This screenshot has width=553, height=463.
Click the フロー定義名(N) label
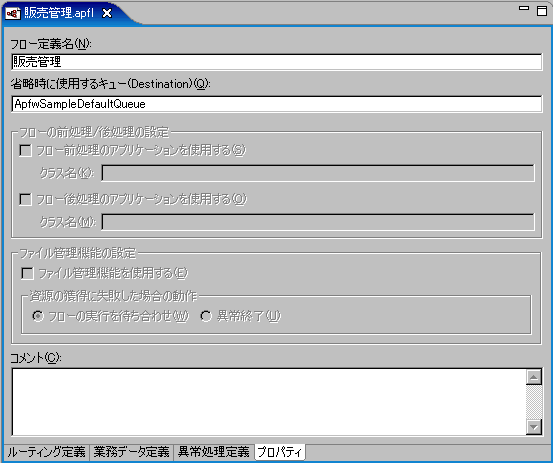(51, 44)
